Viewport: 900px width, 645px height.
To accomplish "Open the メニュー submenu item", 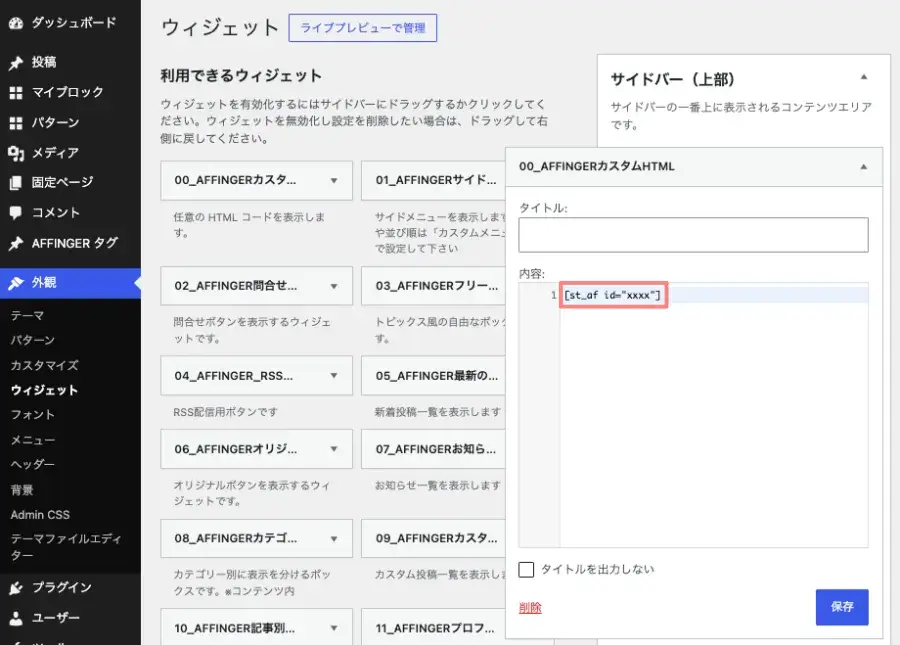I will point(33,440).
